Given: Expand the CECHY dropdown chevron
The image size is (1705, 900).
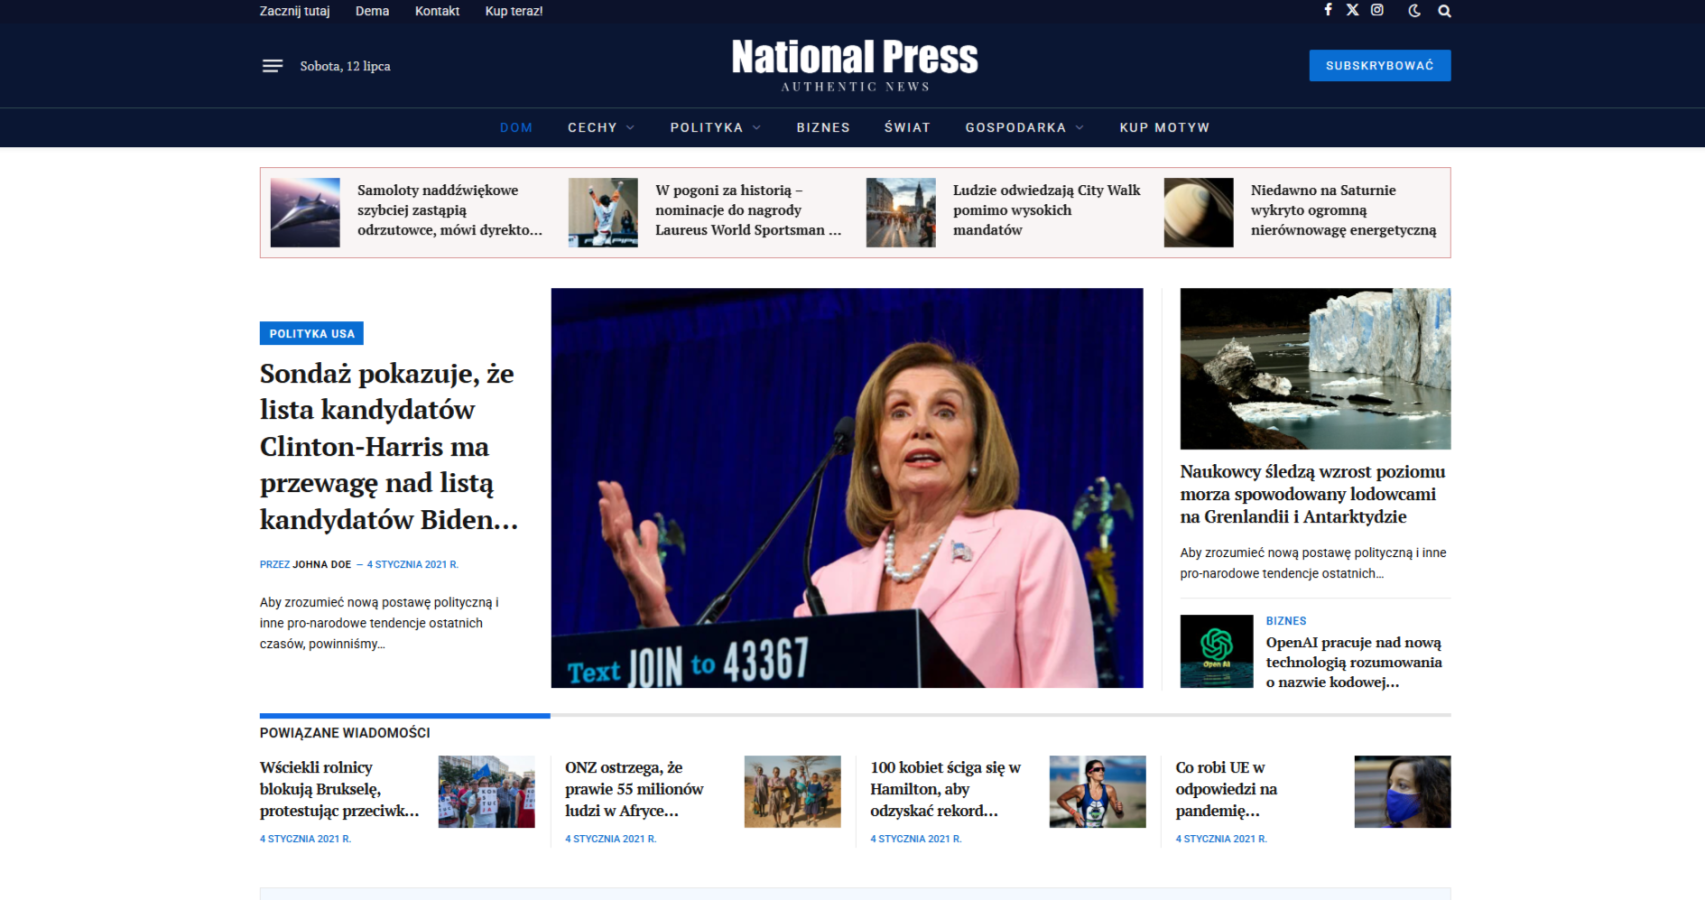Looking at the screenshot, I should pyautogui.click(x=630, y=128).
